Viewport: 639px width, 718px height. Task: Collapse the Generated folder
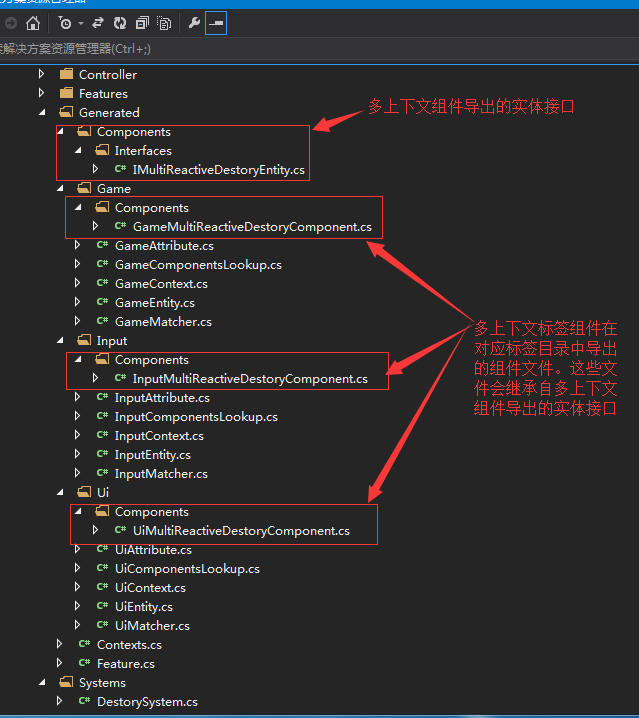pyautogui.click(x=42, y=113)
